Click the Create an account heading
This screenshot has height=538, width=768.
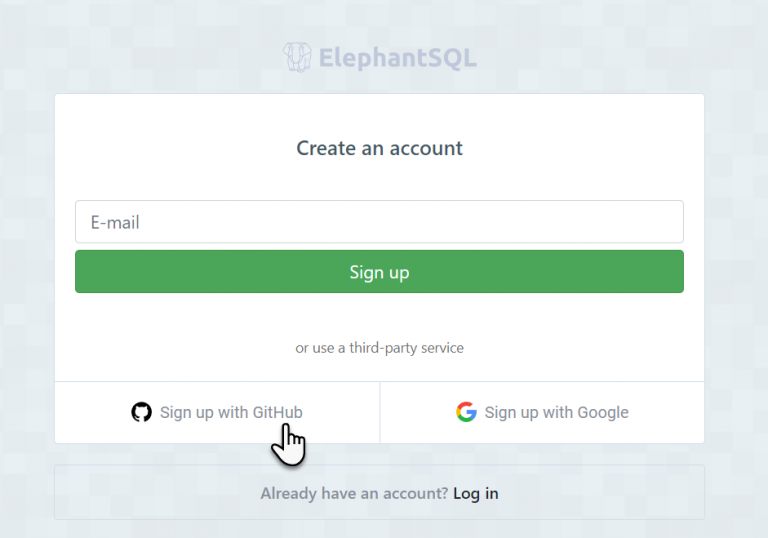(379, 148)
